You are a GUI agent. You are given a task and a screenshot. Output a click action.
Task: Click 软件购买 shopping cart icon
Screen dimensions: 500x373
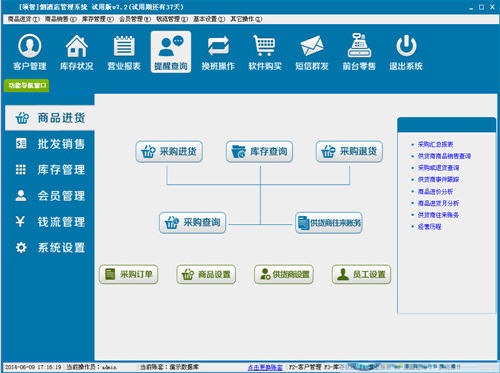265,52
